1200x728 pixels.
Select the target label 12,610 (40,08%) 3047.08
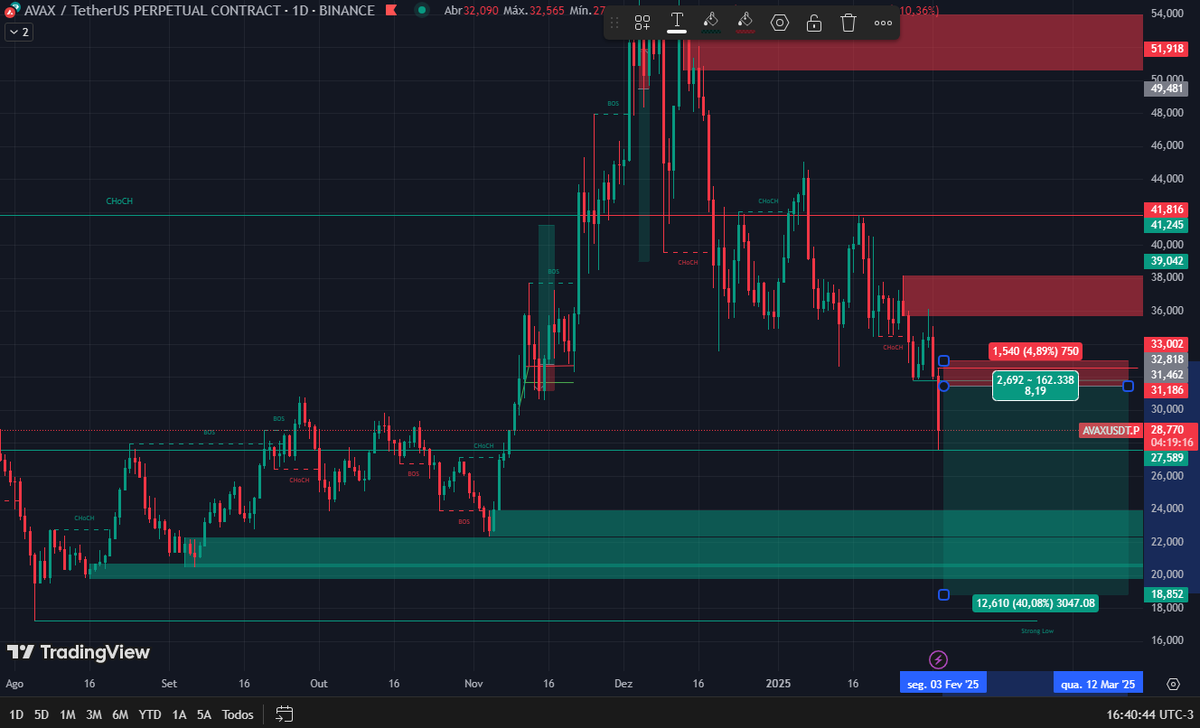1036,603
